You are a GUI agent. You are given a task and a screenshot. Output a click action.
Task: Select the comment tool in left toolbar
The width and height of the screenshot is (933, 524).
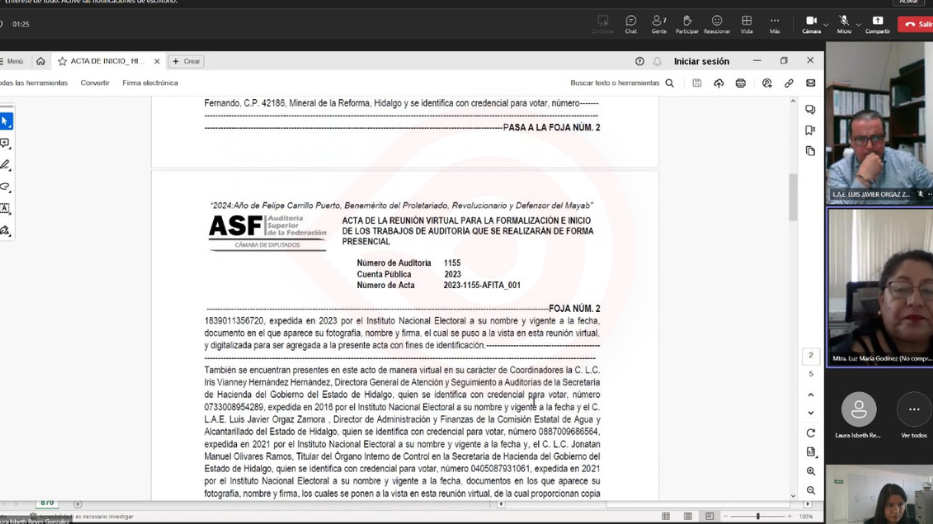tap(5, 144)
